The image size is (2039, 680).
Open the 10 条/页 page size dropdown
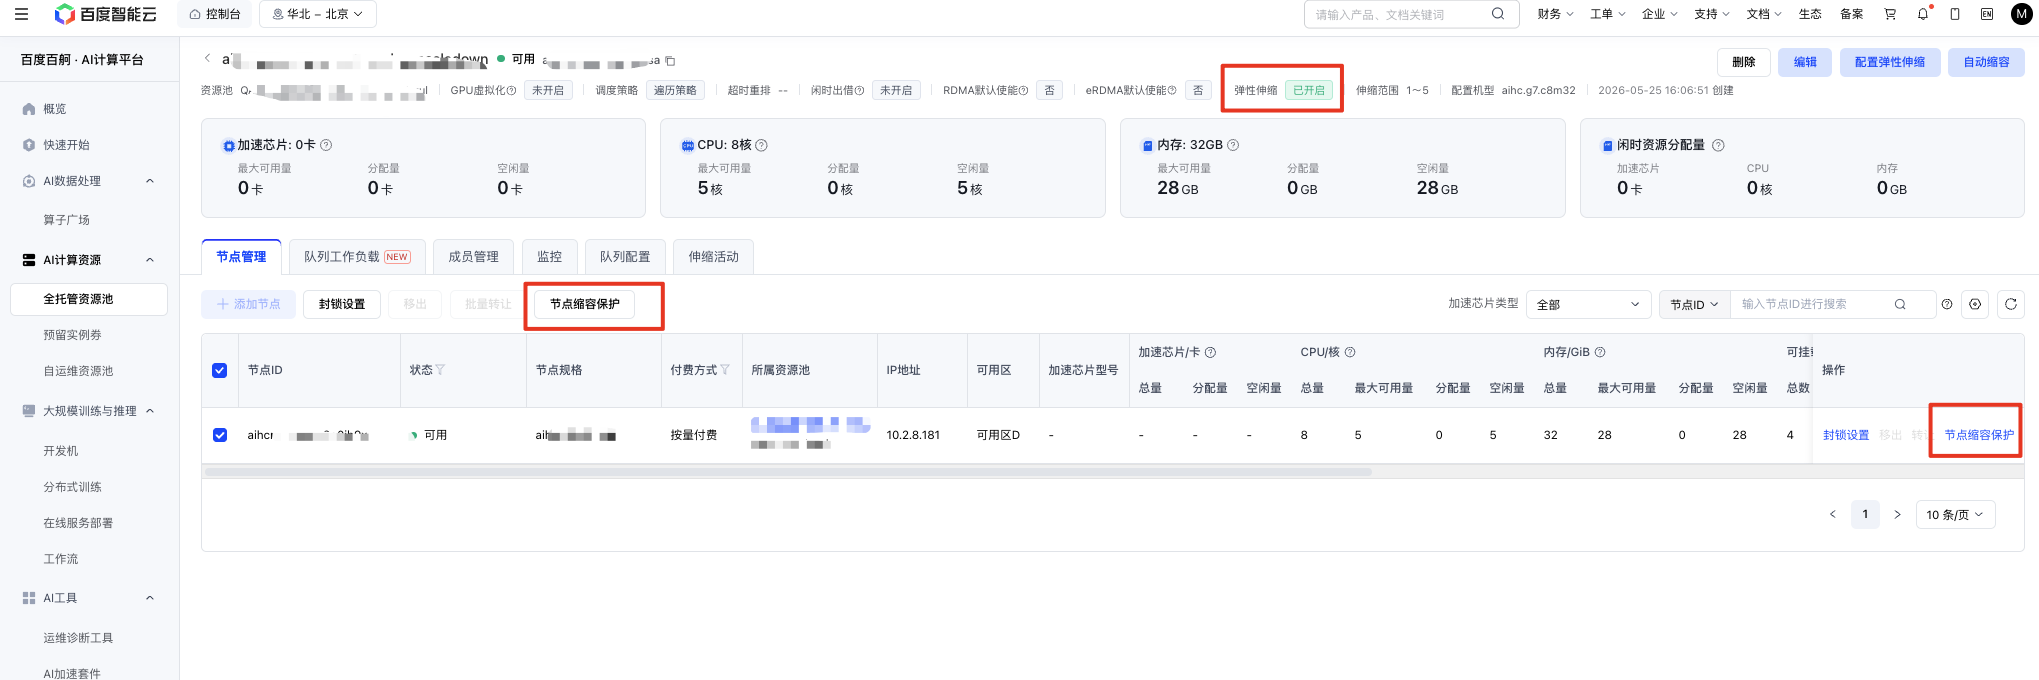[x=1955, y=515]
